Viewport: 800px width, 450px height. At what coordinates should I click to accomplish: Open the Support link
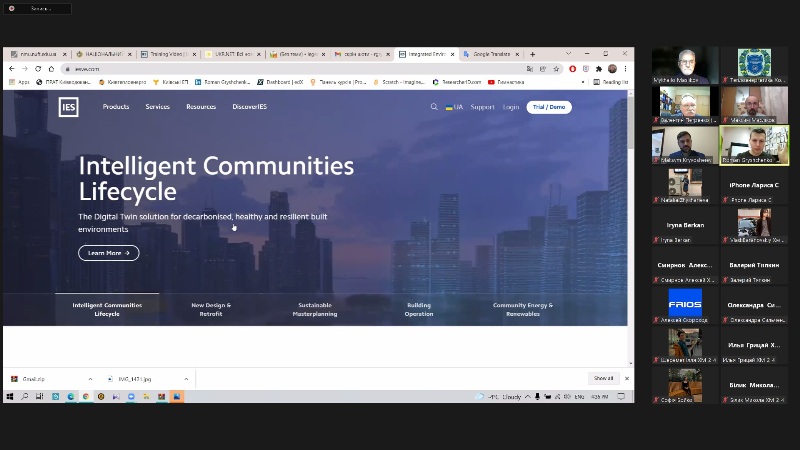pos(482,107)
